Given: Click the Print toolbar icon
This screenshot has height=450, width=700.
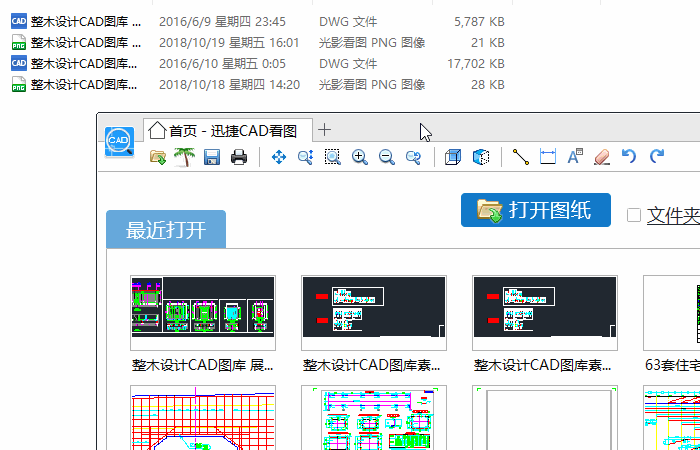Looking at the screenshot, I should coord(239,157).
